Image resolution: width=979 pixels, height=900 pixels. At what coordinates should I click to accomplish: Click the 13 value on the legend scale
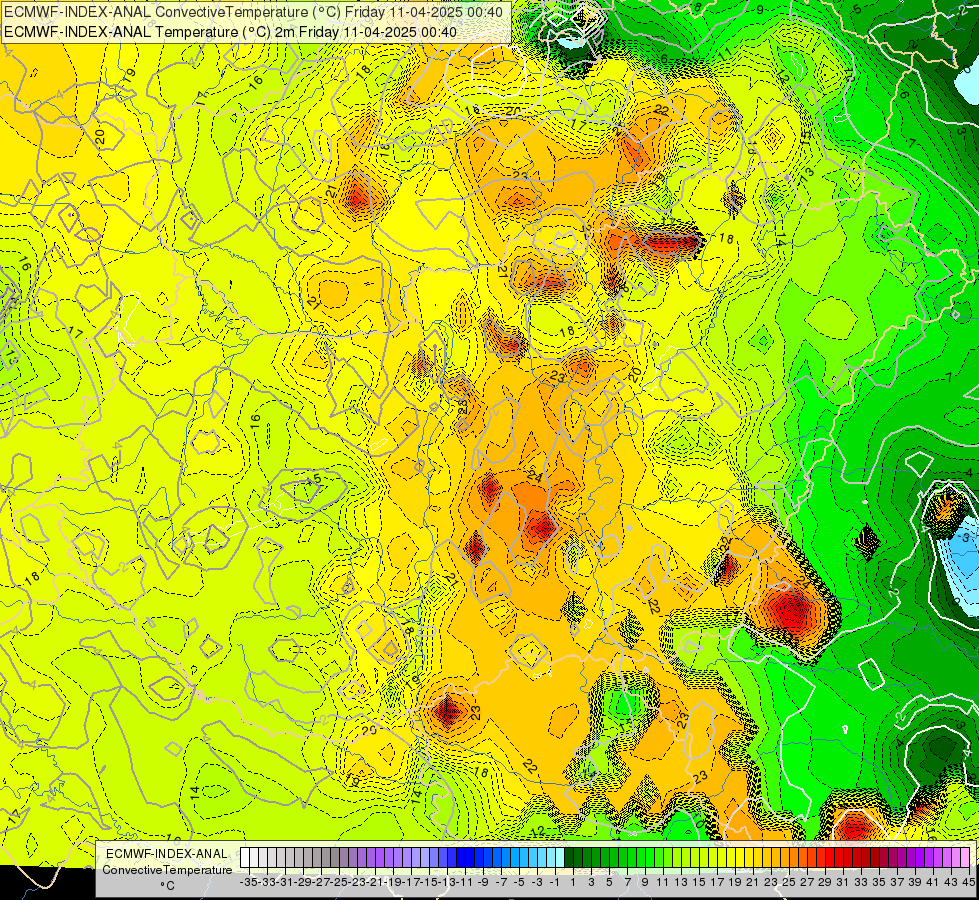[681, 882]
